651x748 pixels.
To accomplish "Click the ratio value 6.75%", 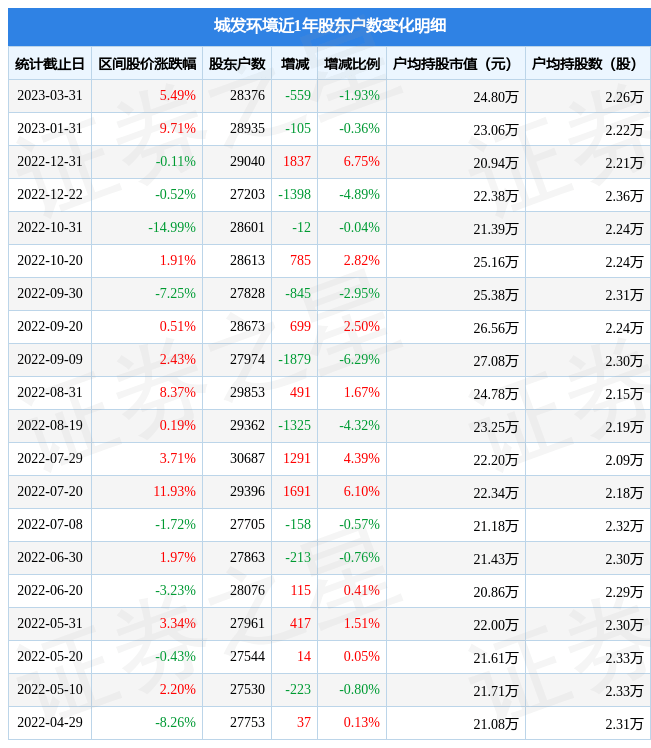I will point(362,161).
